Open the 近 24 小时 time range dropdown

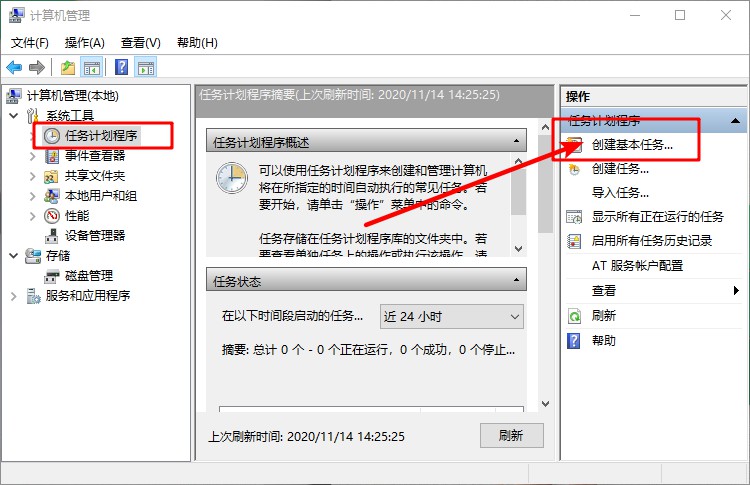click(x=452, y=316)
